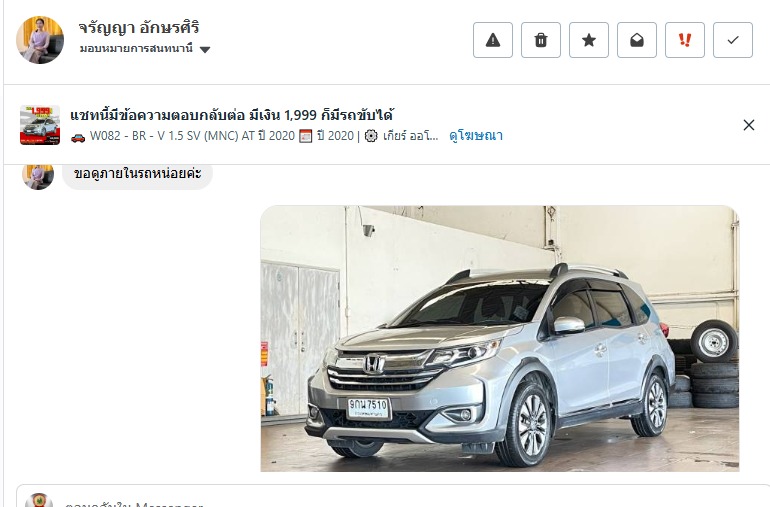Click the ดูโฆษณา view ad link
This screenshot has height=507, width=770.
click(476, 136)
